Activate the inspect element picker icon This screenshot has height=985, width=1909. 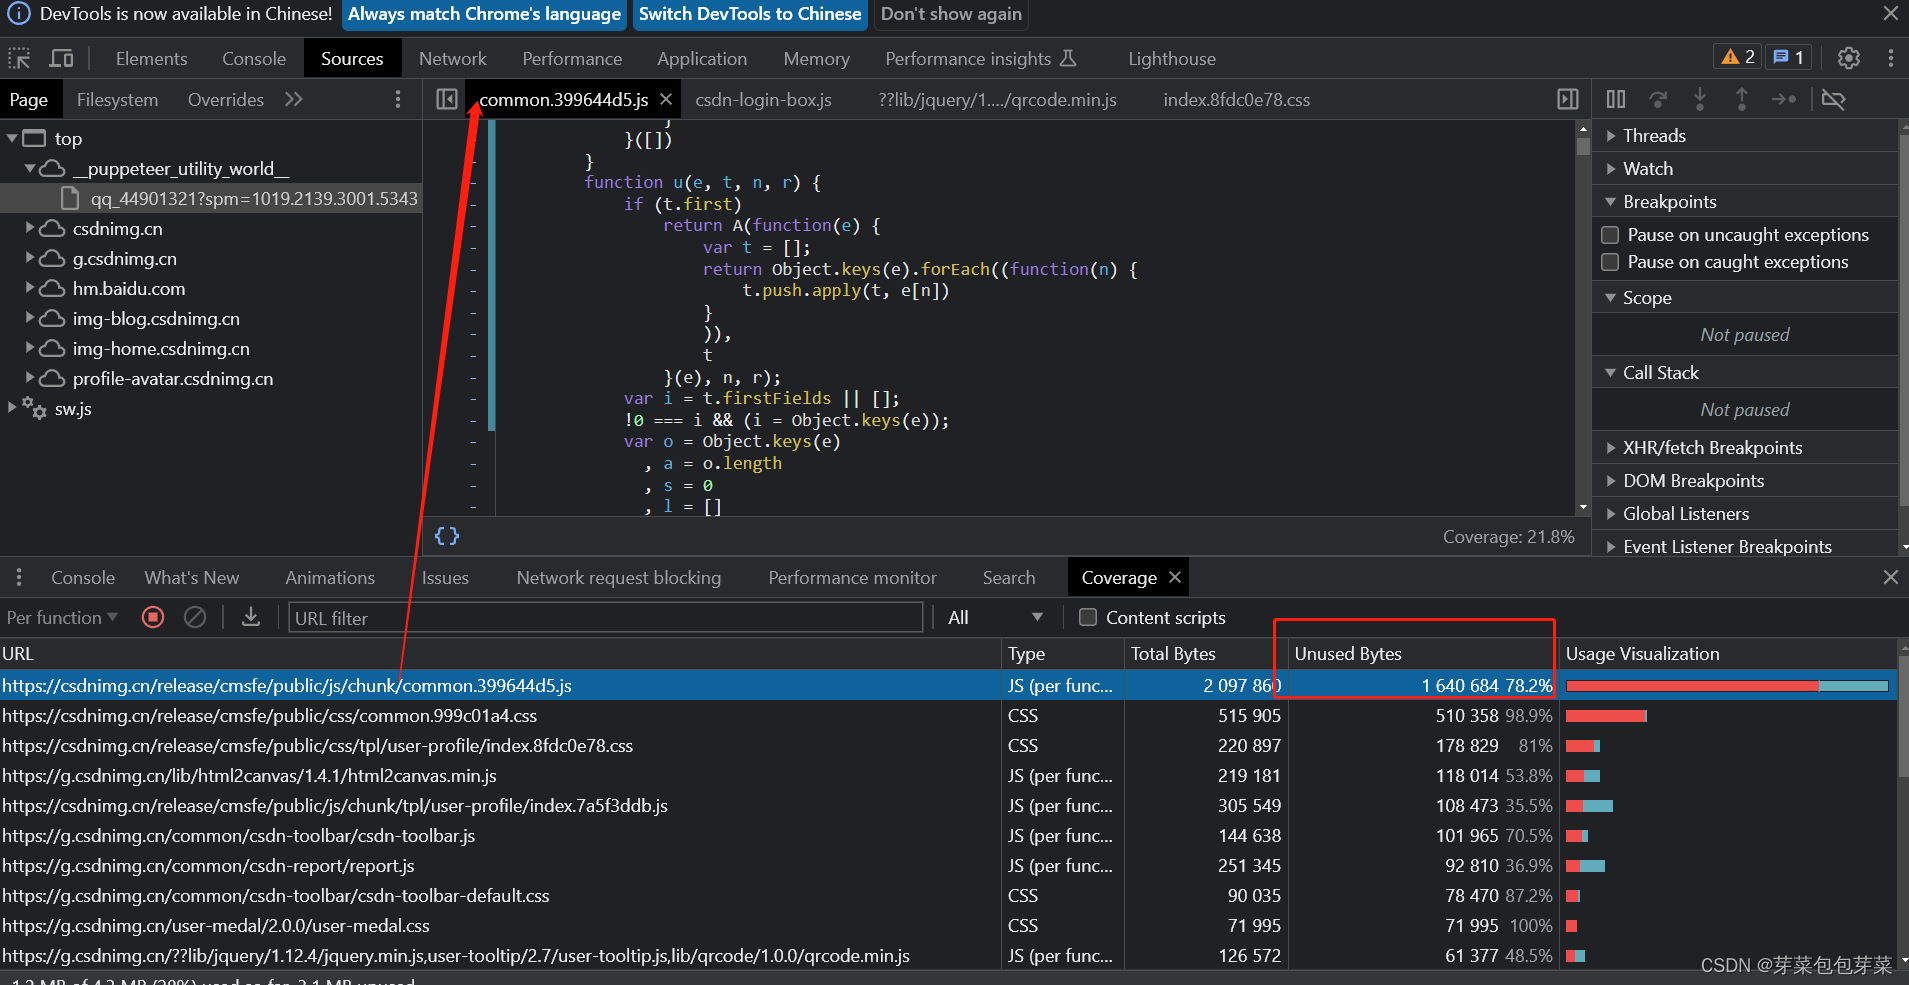19,58
